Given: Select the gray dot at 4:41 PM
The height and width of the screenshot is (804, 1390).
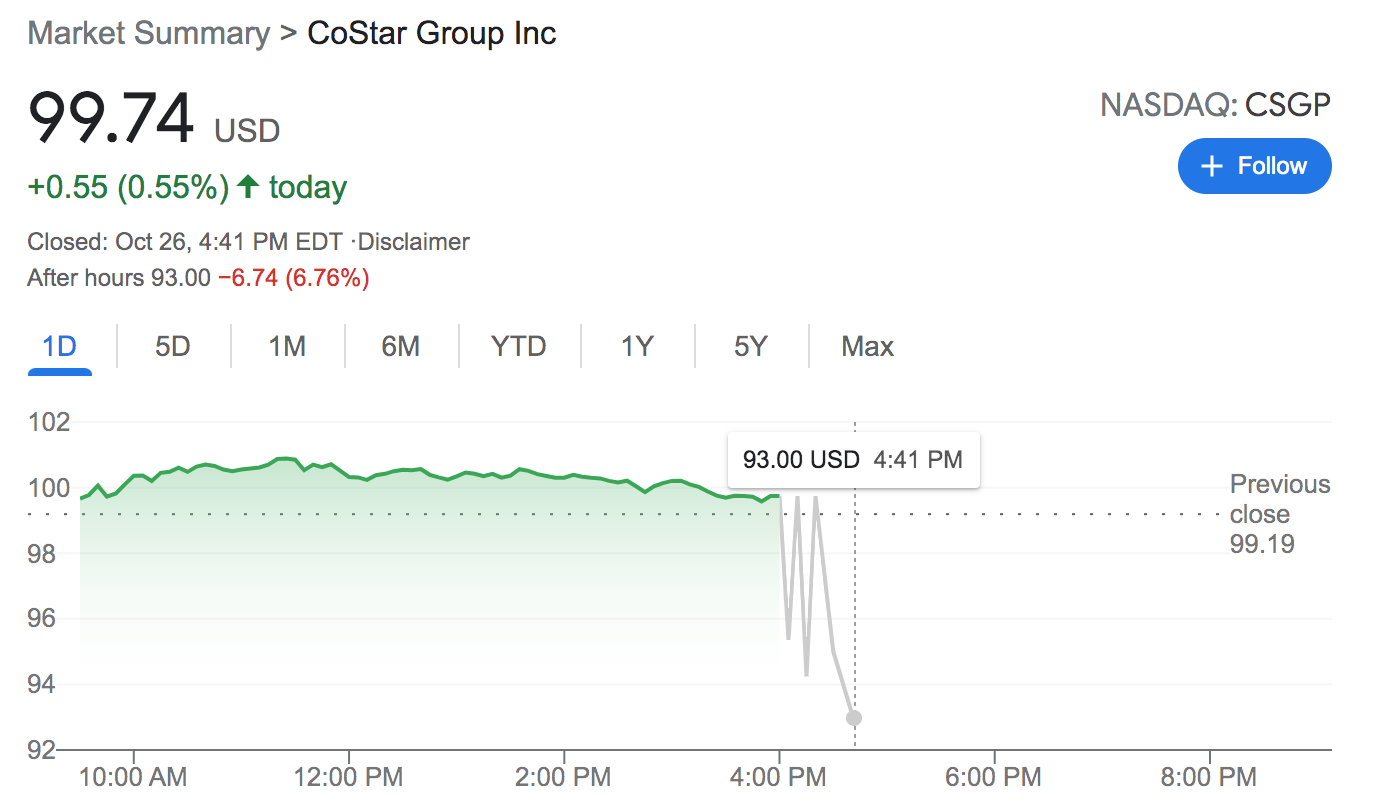Looking at the screenshot, I should pos(854,717).
